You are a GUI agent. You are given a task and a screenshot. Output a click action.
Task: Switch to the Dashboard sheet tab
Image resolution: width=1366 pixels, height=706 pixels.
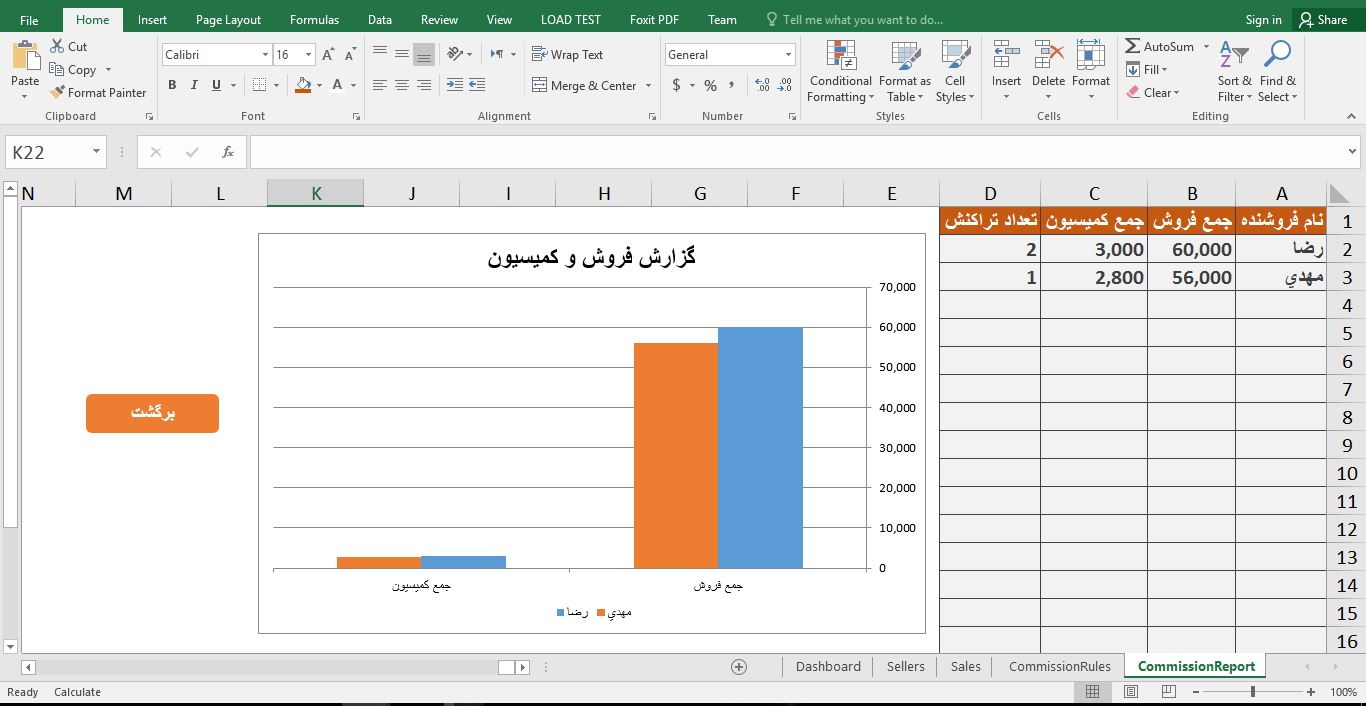(x=828, y=667)
